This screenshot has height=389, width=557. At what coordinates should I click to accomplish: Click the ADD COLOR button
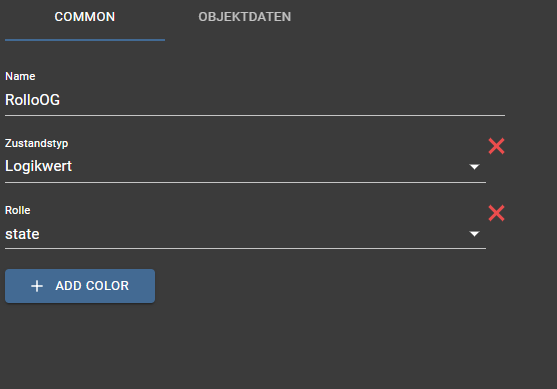click(80, 286)
